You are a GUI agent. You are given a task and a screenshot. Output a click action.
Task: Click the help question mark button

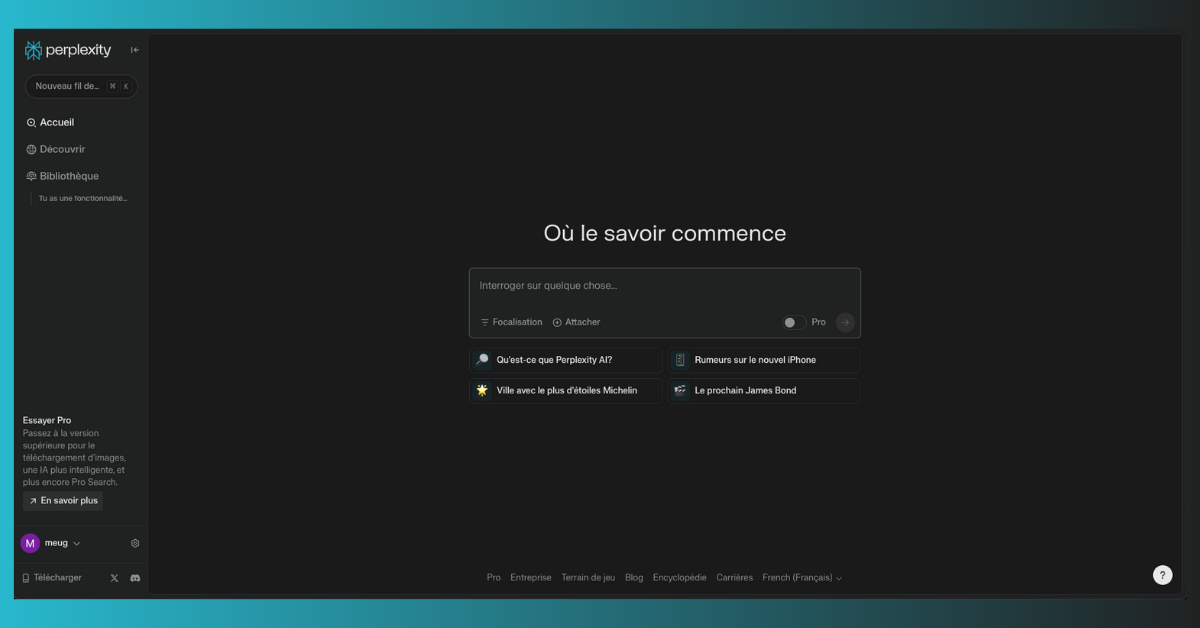[x=1162, y=575]
